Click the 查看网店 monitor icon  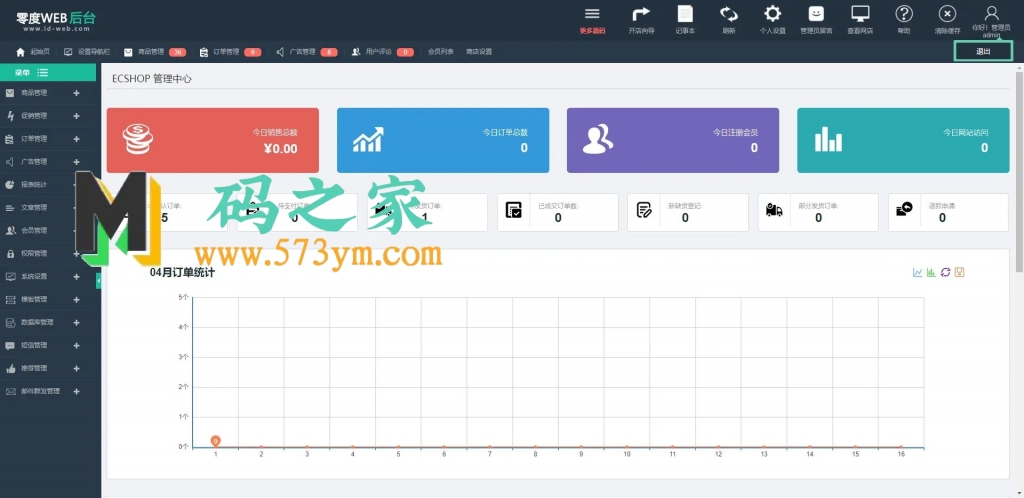(860, 14)
